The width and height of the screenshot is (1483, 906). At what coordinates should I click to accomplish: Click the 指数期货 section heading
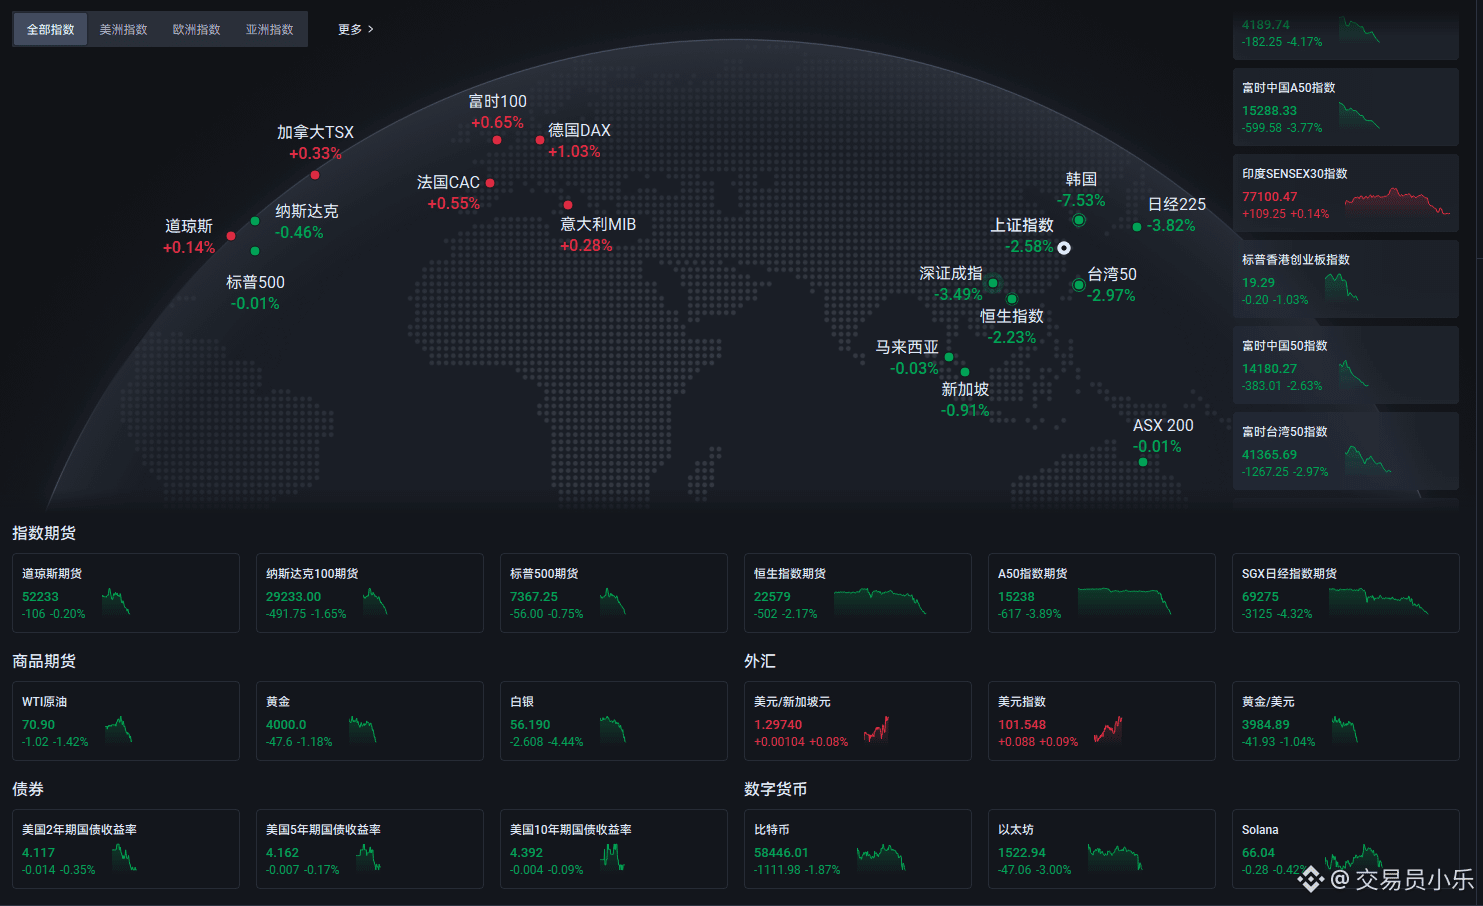point(44,533)
